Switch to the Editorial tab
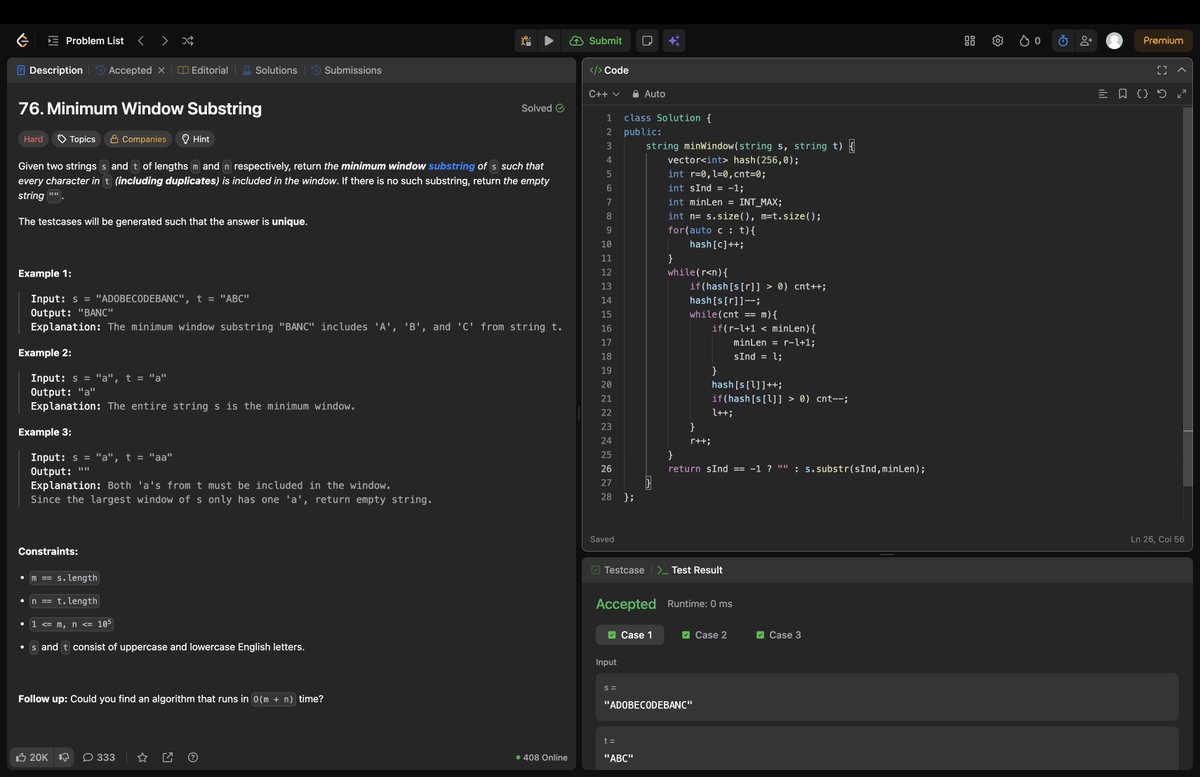 (203, 70)
